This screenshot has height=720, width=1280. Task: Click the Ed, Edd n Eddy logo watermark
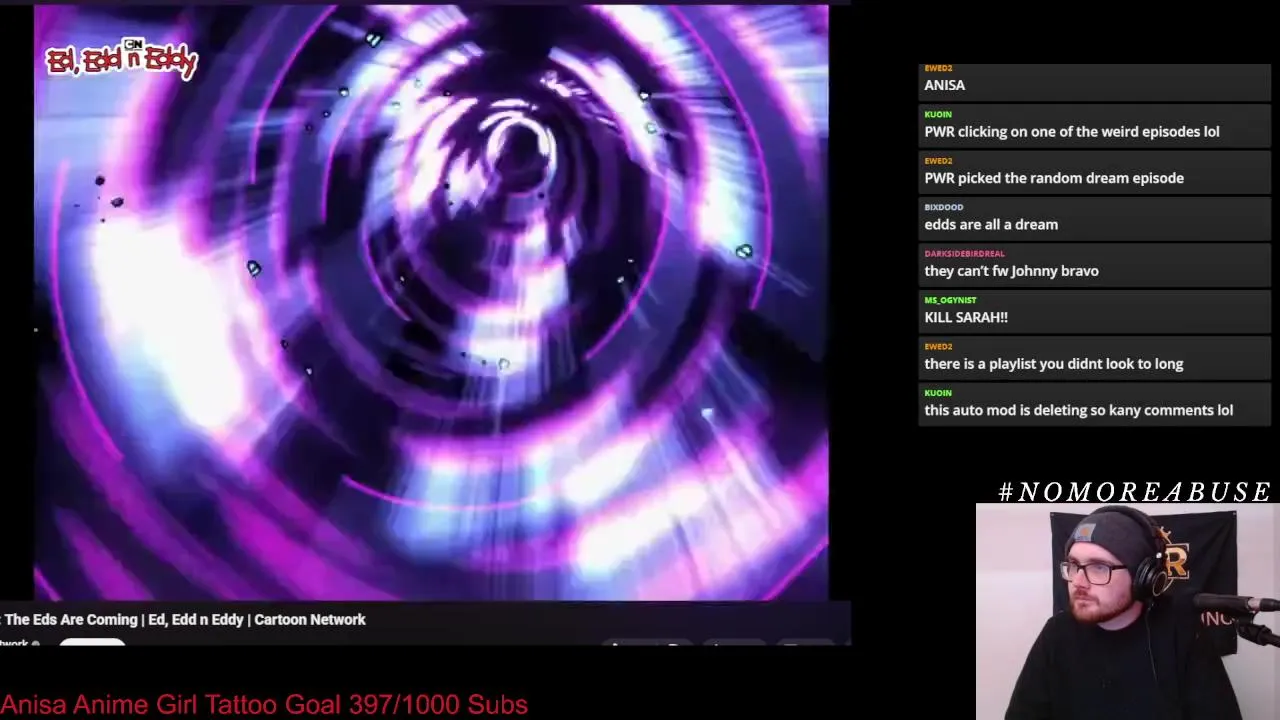tap(122, 59)
